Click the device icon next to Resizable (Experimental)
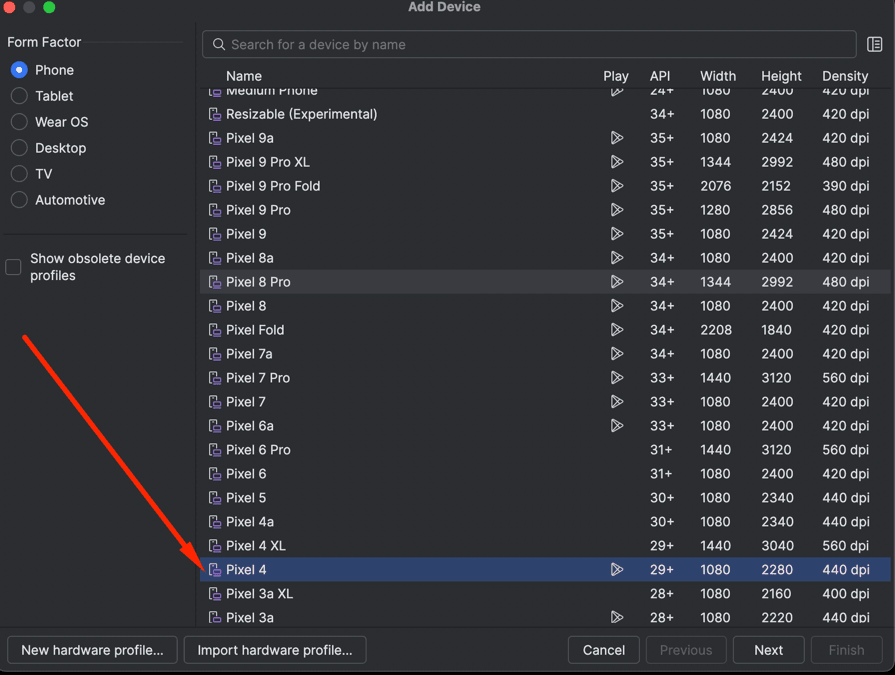This screenshot has height=675, width=895. click(x=214, y=114)
